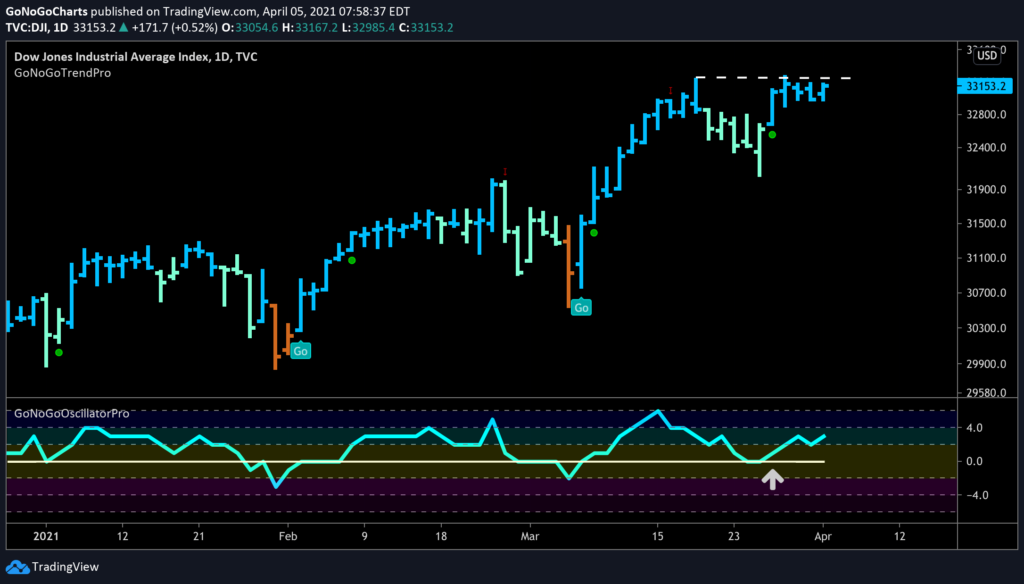Click the oscillator low near early February
This screenshot has height=584, width=1024.
point(276,485)
